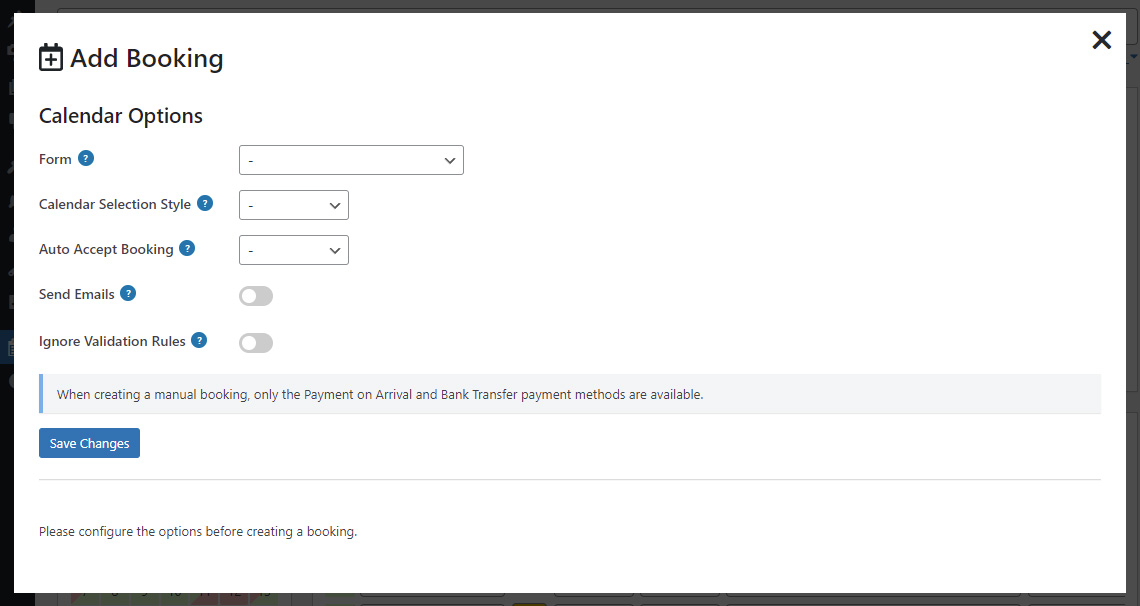1140x606 pixels.
Task: Expand the Calendar Selection Style dropdown
Action: tap(293, 204)
